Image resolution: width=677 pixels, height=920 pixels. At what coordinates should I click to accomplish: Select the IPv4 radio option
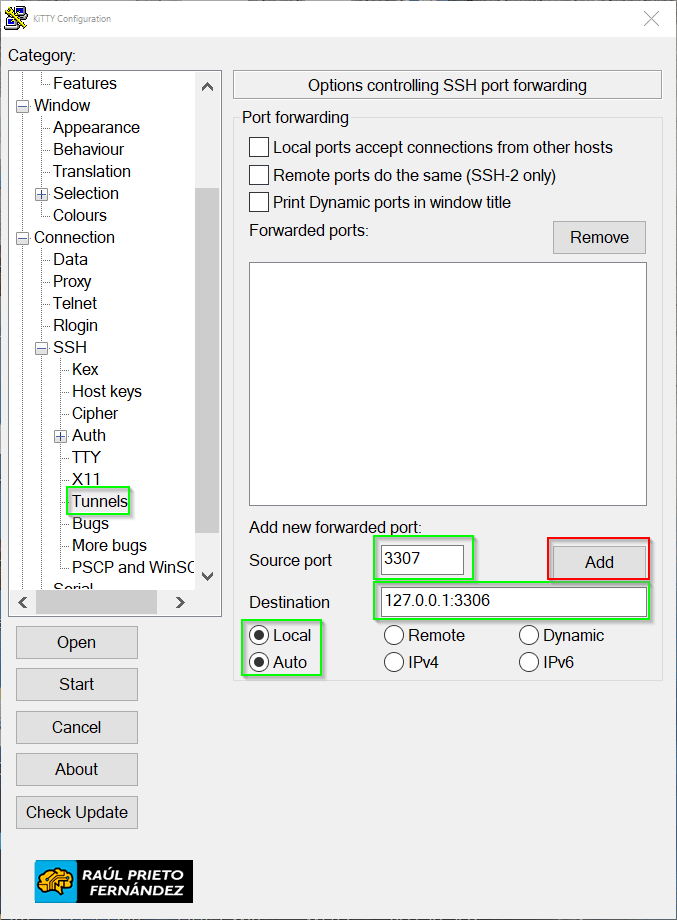(394, 662)
